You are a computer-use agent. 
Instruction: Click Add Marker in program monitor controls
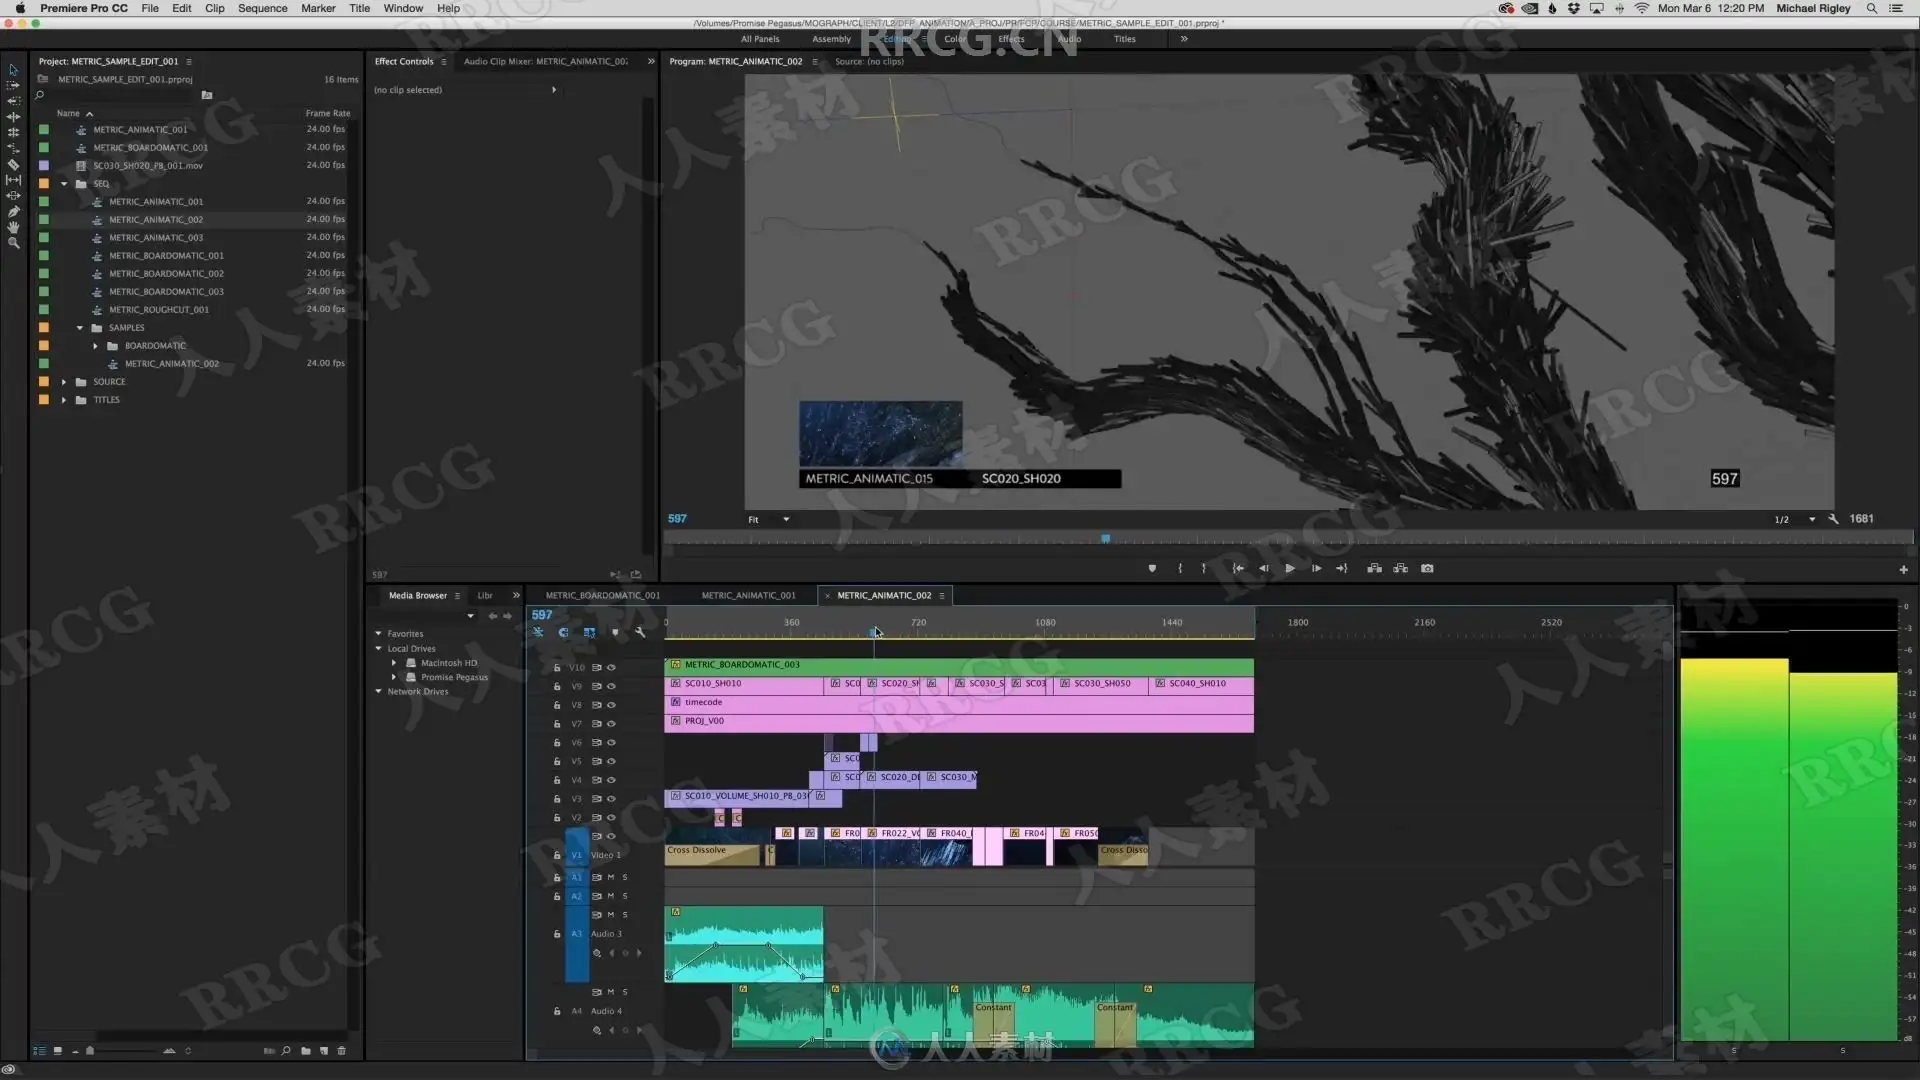pos(1152,568)
